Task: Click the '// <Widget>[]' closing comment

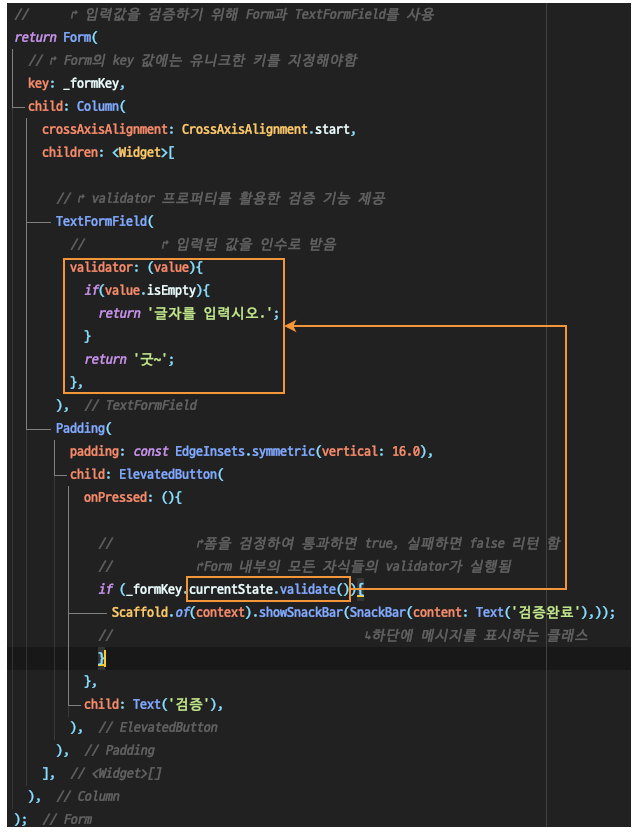Action: (116, 773)
